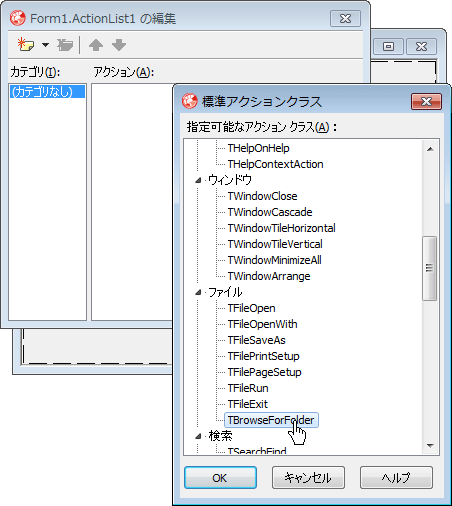Viewport: 452px width, 506px height.
Task: Close the 標準アクションクラス dialog
Action: coord(426,101)
